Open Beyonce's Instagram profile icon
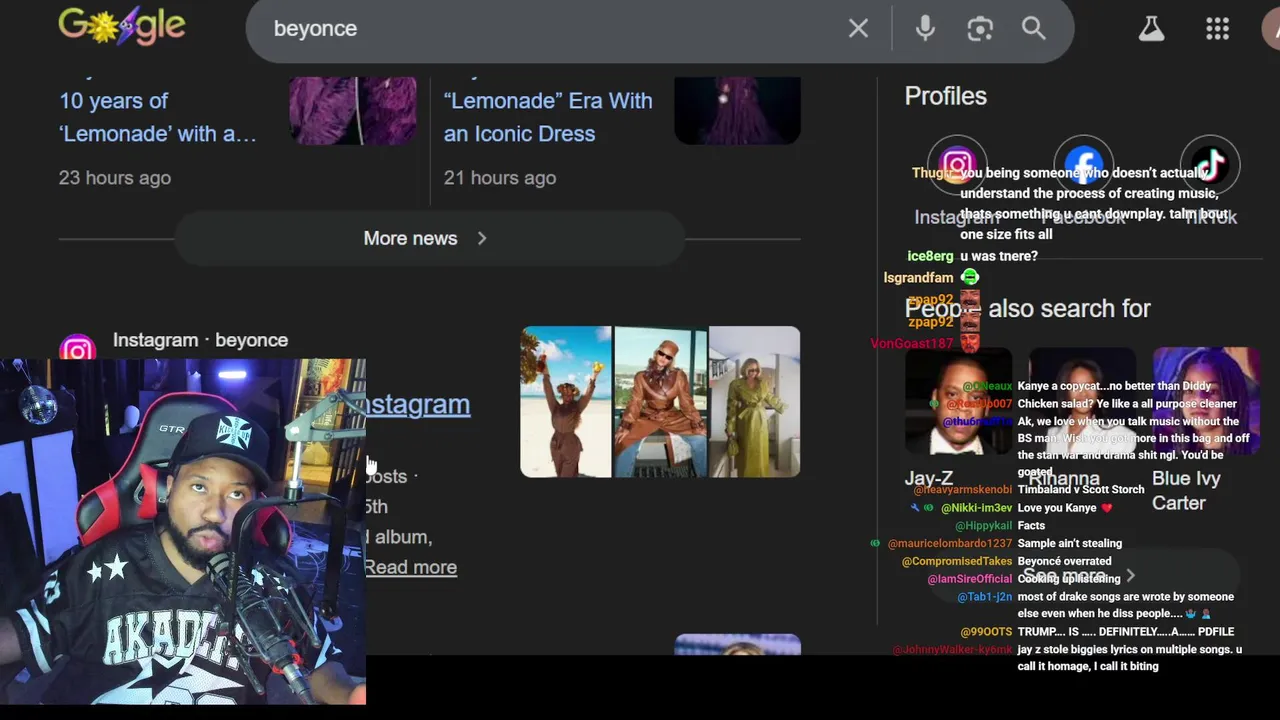Screen dimensions: 1280x720 click(x=957, y=165)
